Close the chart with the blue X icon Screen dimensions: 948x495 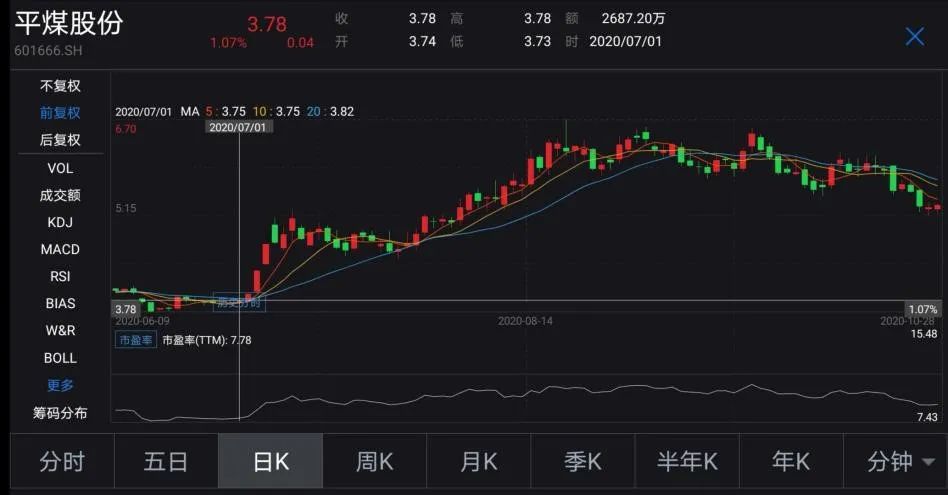point(914,36)
